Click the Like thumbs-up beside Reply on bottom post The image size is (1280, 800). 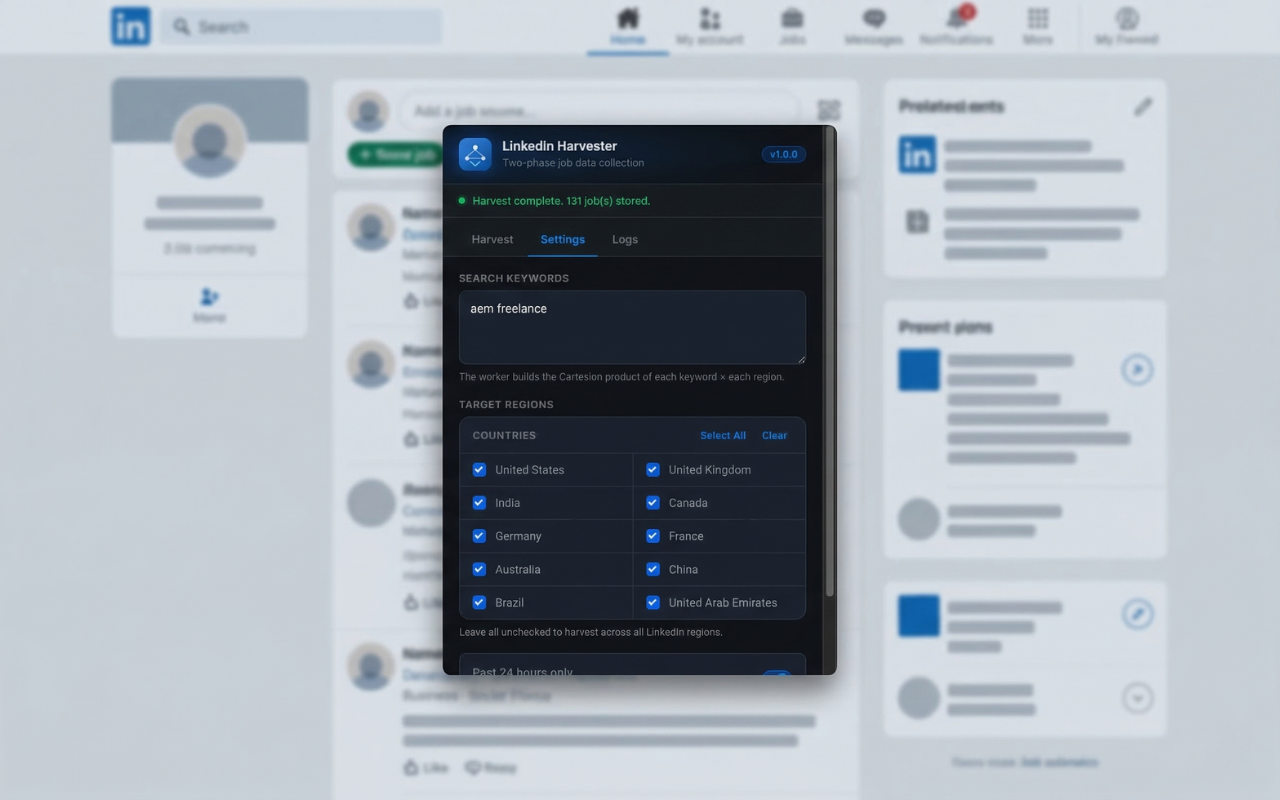tap(411, 767)
